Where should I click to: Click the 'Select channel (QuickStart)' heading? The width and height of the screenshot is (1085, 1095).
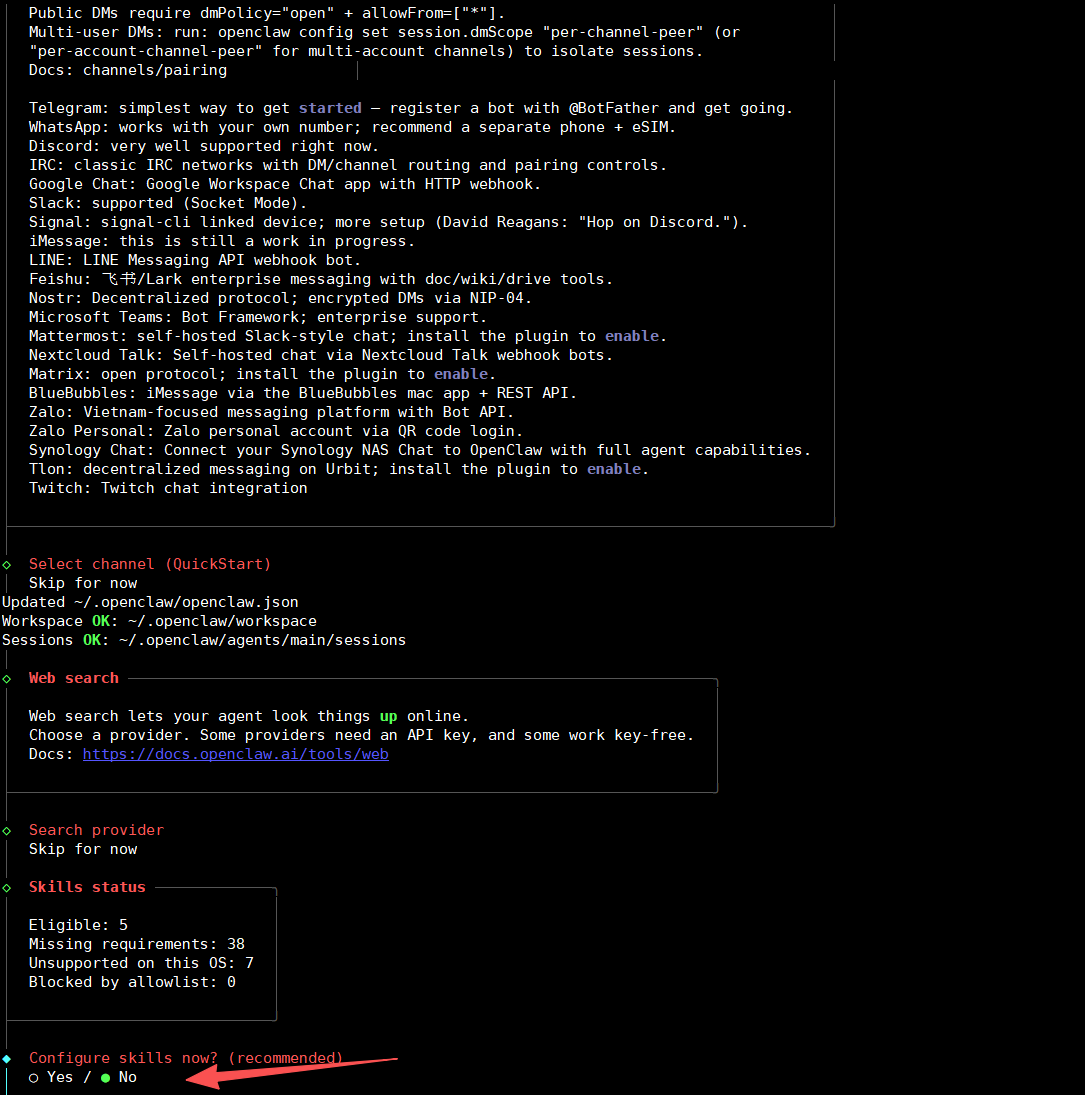point(149,564)
